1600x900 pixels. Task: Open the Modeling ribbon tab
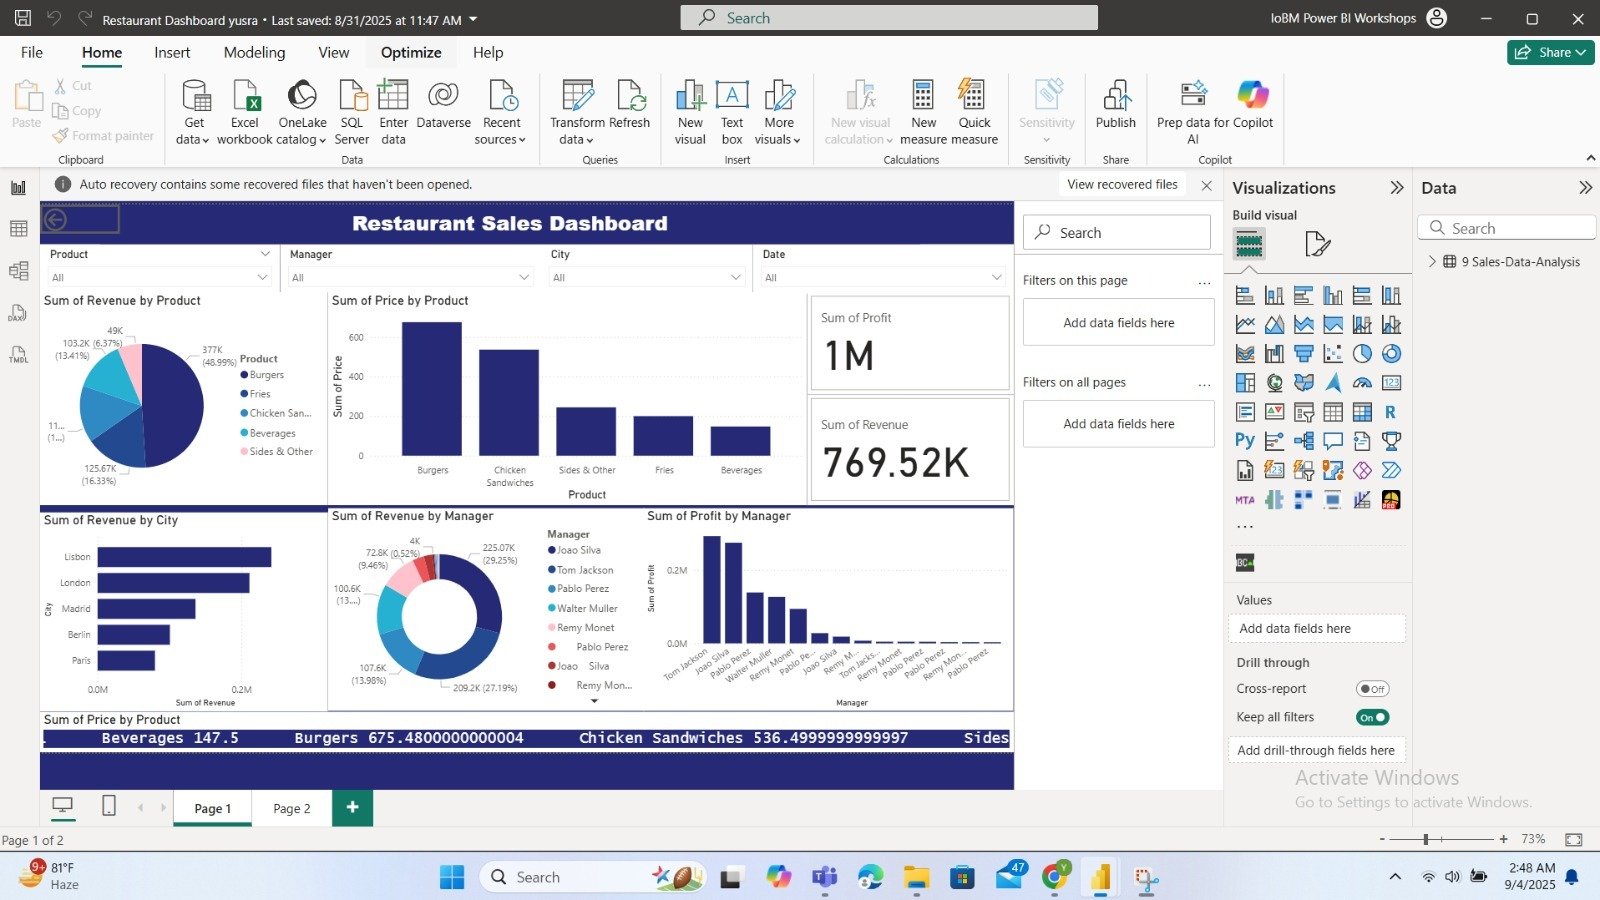(254, 53)
